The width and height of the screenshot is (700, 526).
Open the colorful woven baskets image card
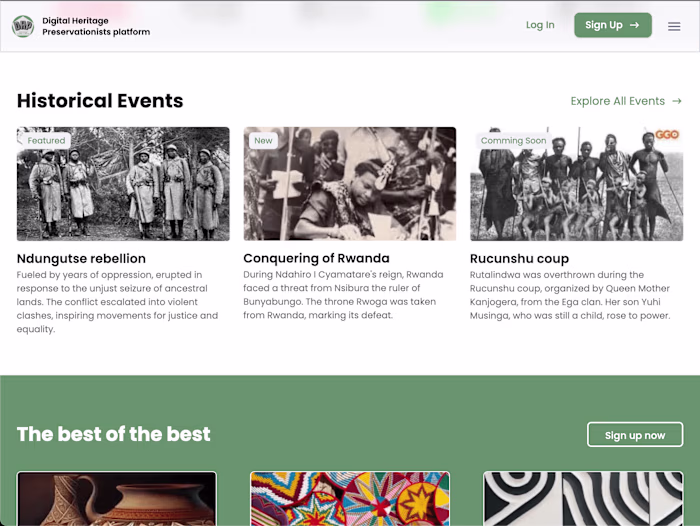(350, 498)
